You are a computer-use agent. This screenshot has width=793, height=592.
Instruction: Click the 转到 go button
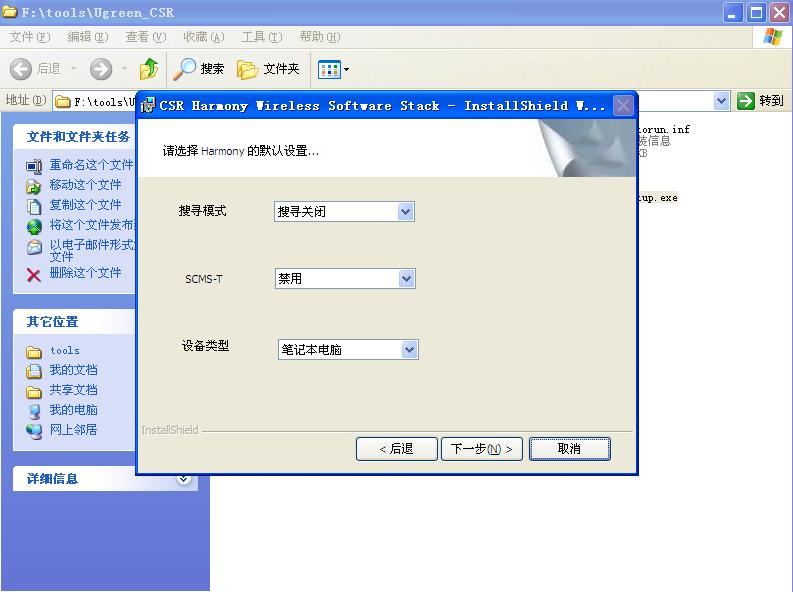pyautogui.click(x=760, y=101)
